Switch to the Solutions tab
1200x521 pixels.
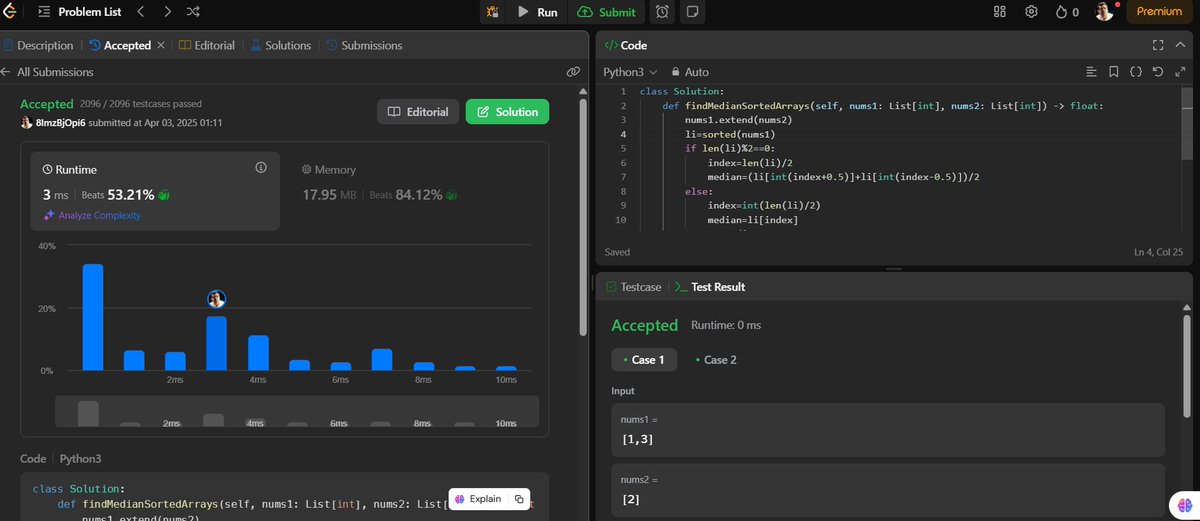coord(281,45)
